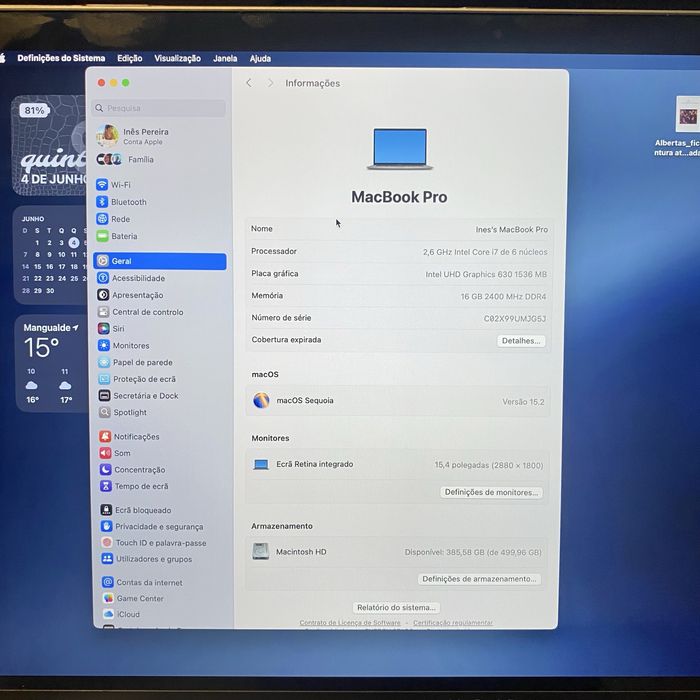Click serial number C02X99UMJG5J
The image size is (700, 700).
click(x=515, y=319)
